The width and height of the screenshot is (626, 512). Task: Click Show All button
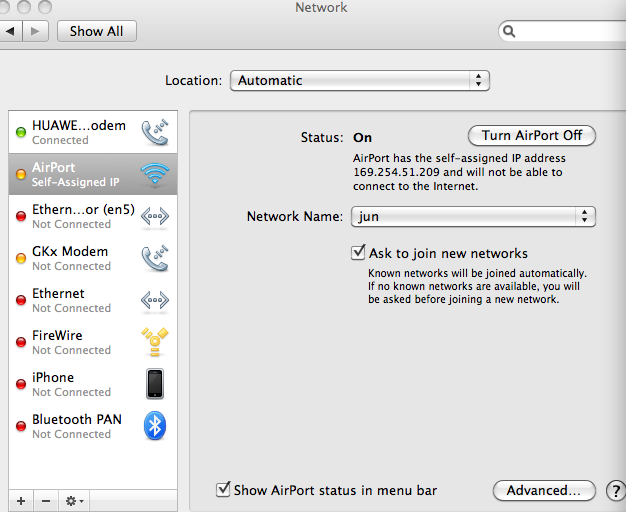point(97,31)
